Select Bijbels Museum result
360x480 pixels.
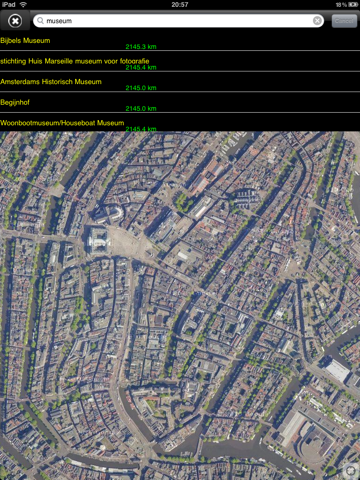coord(180,41)
